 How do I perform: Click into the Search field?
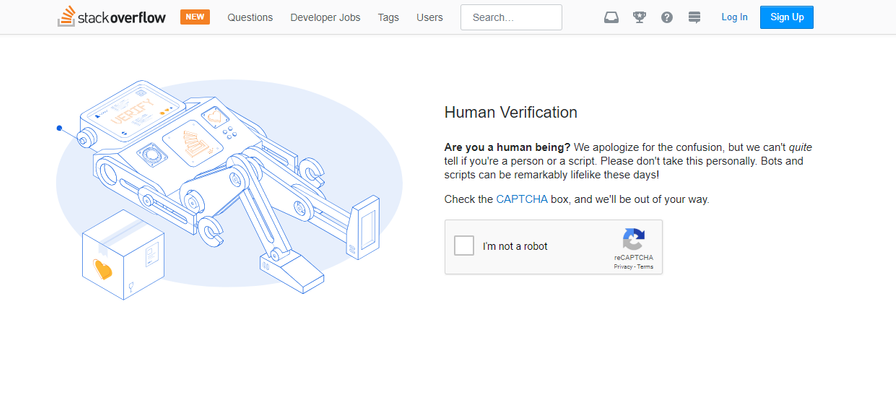pyautogui.click(x=511, y=17)
